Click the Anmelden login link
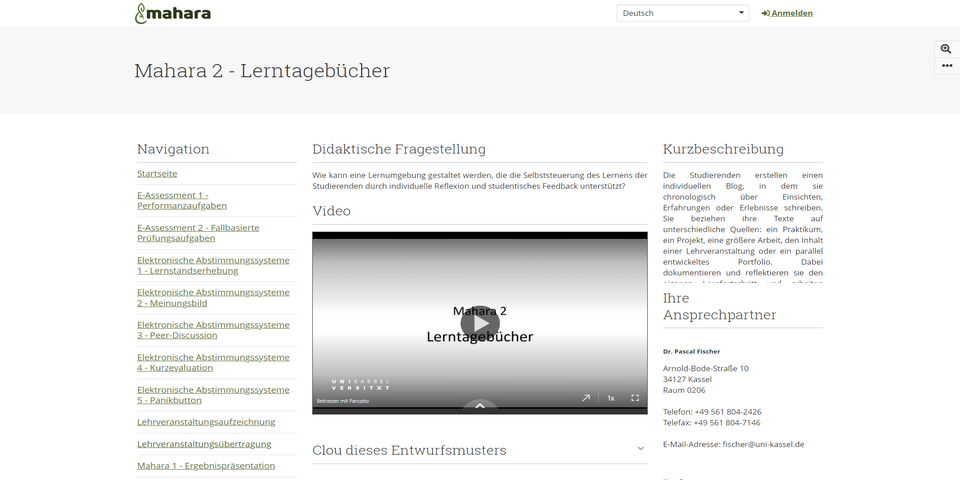Viewport: 960px width, 480px height. 787,13
